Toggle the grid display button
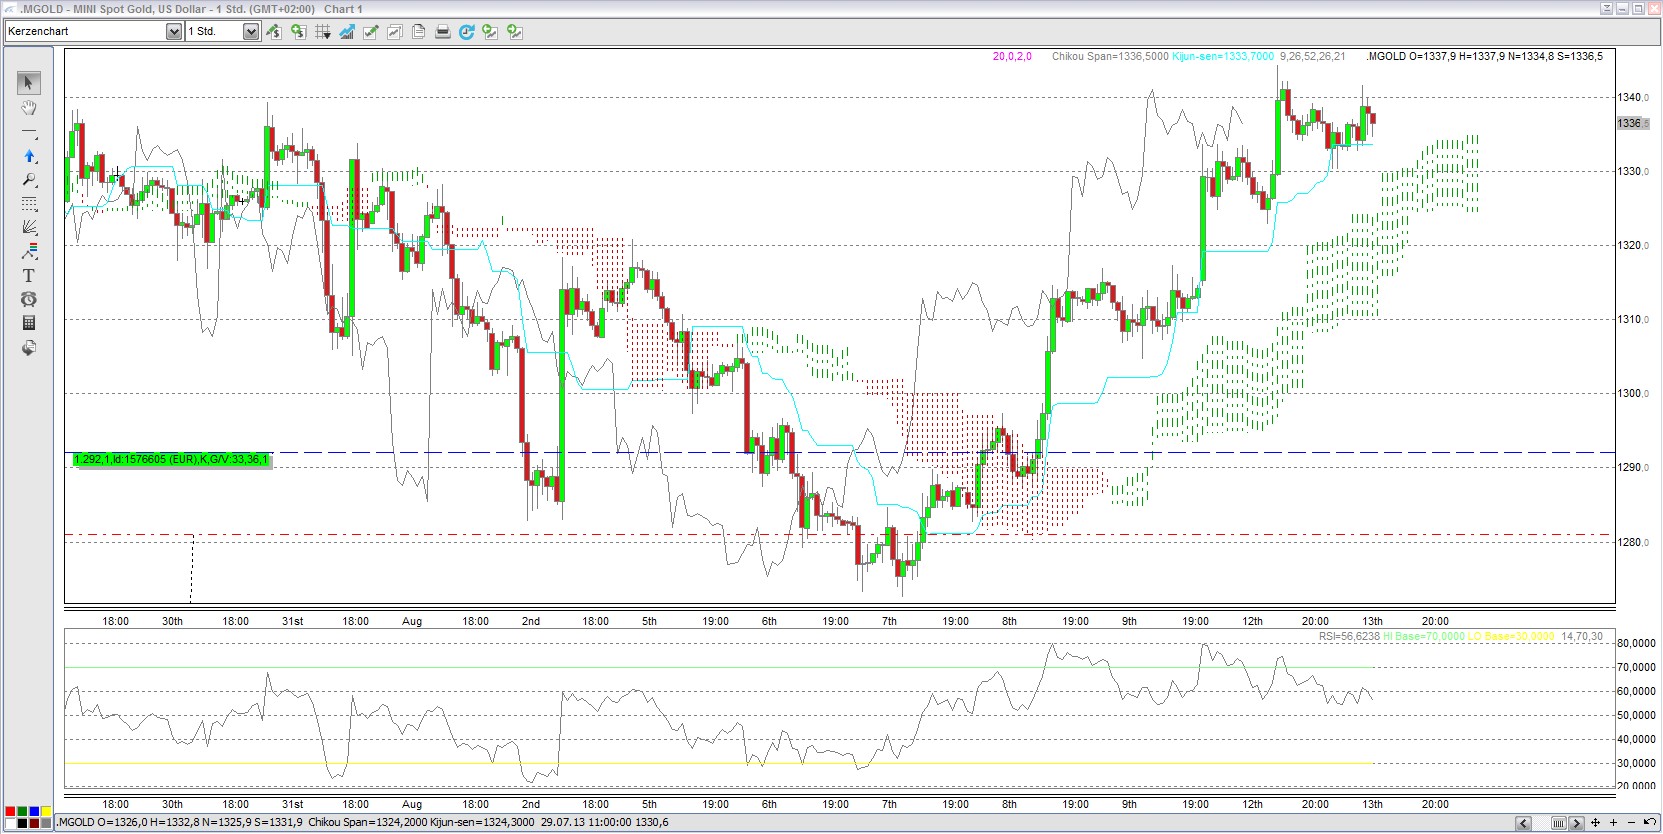This screenshot has height=834, width=1663. (321, 32)
